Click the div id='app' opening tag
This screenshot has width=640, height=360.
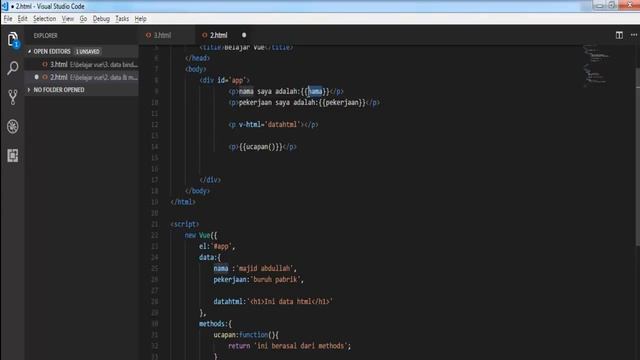click(x=224, y=80)
